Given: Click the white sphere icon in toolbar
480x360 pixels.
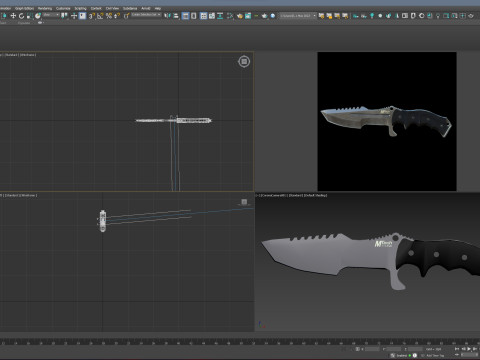Looking at the screenshot, I should tap(380, 16).
